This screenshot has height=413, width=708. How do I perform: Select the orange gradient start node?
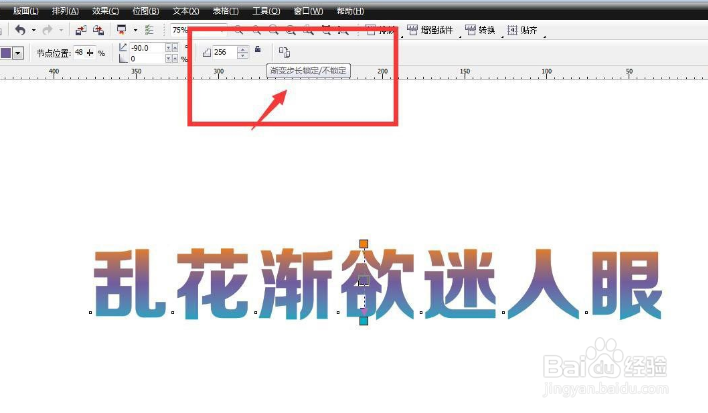click(x=363, y=244)
